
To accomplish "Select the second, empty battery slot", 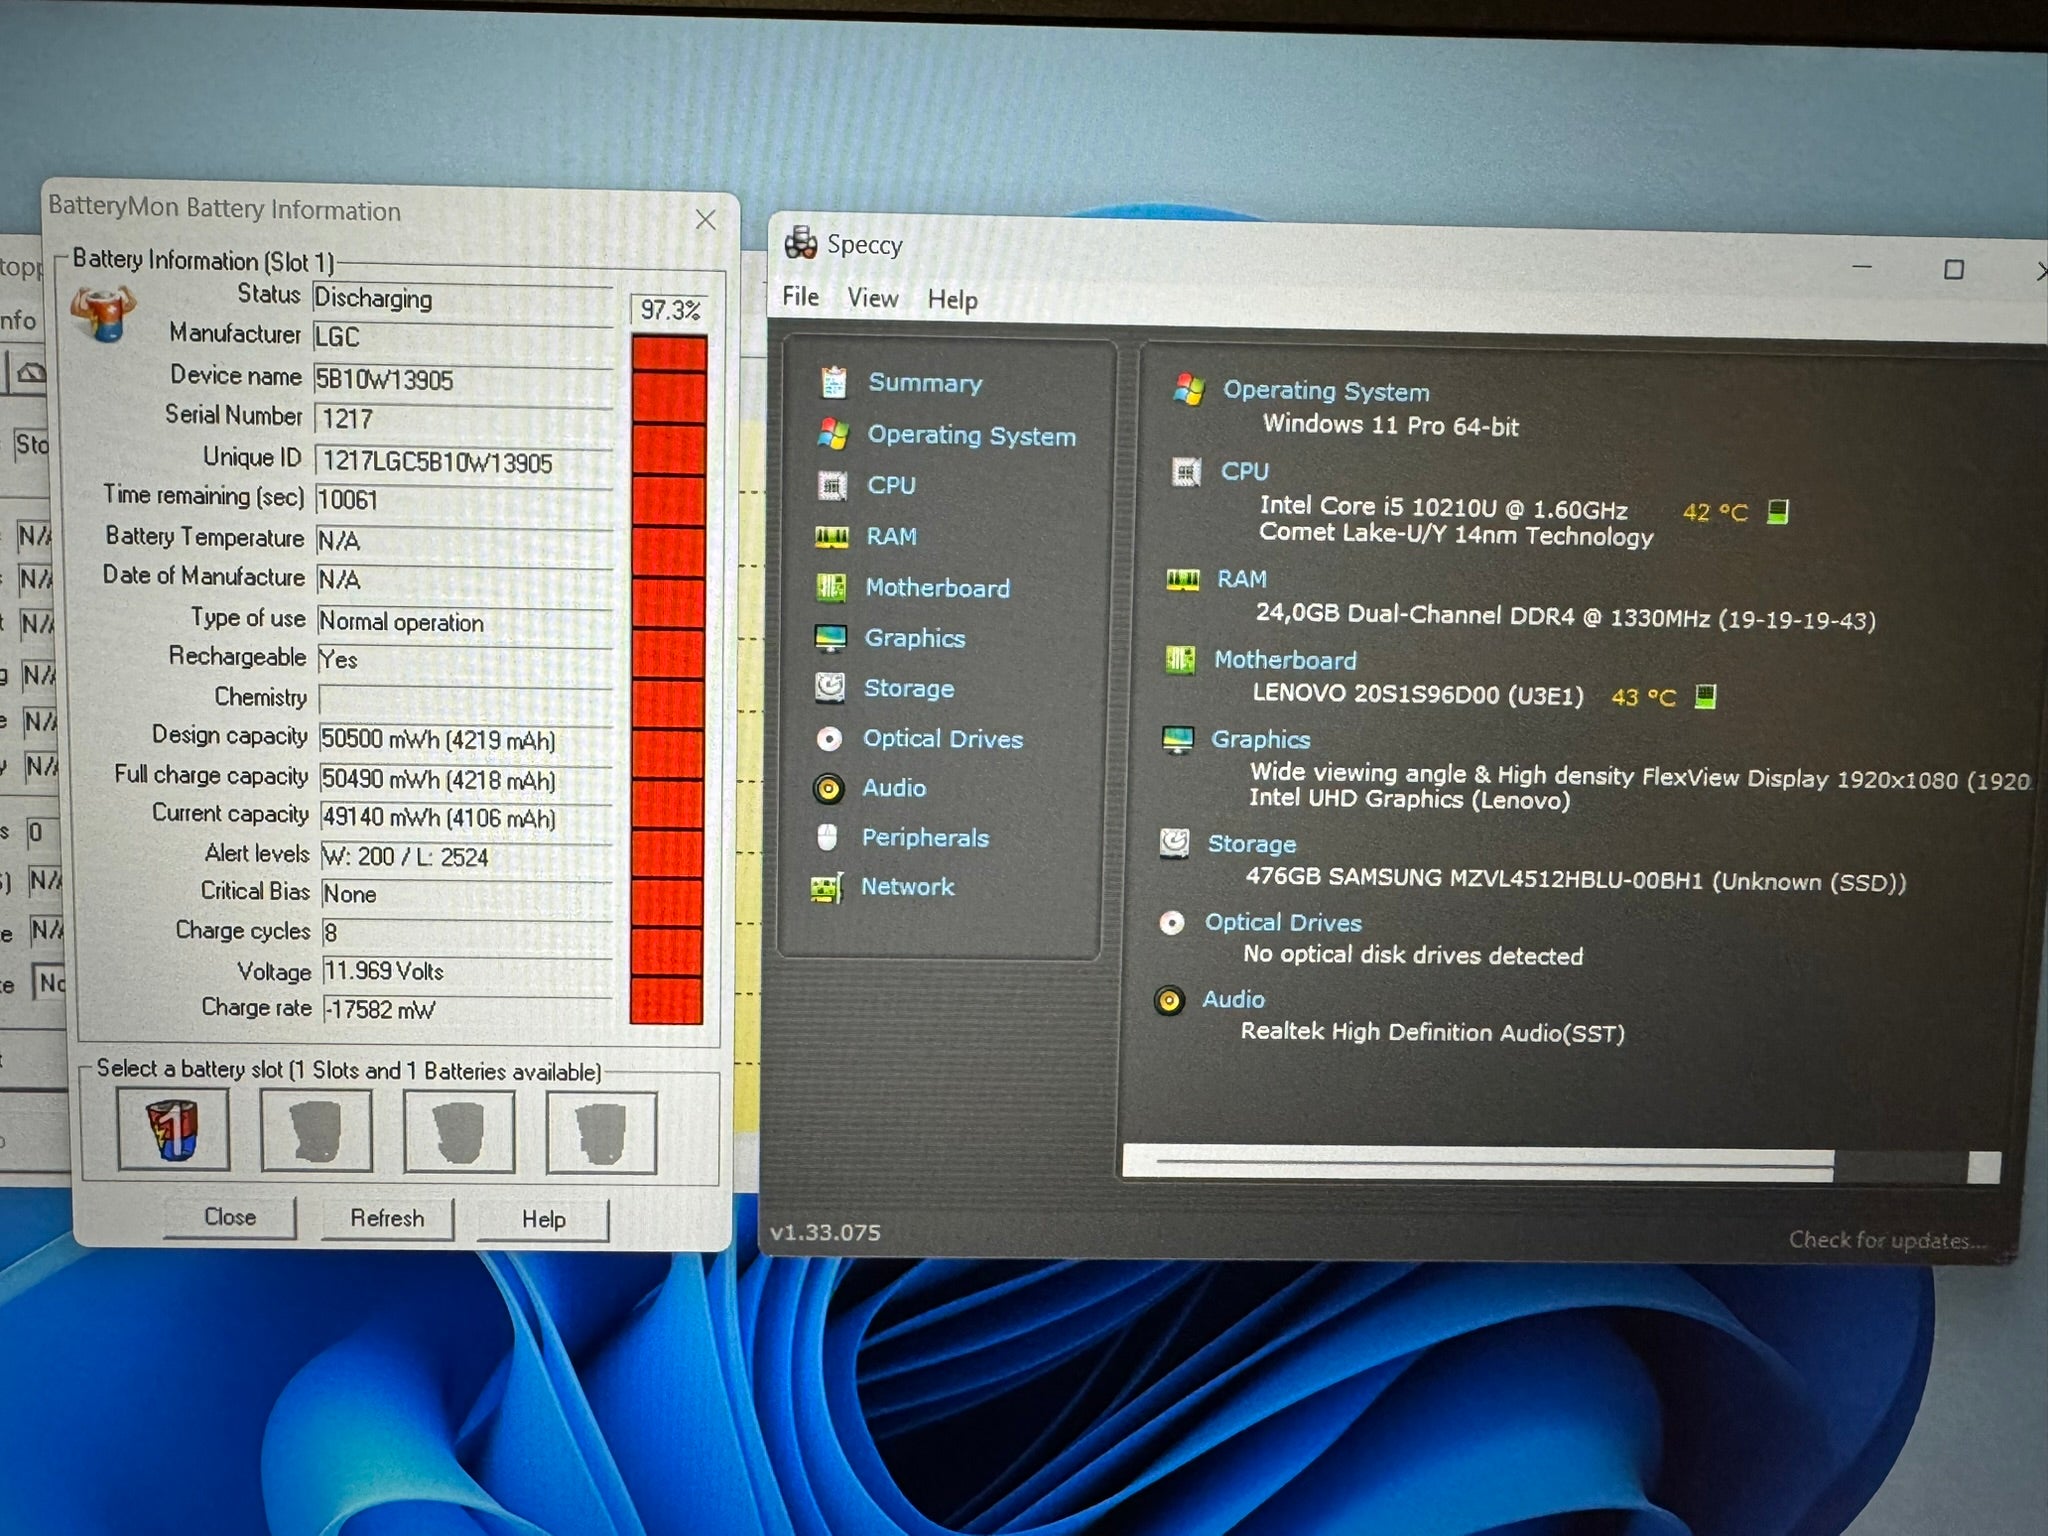I will click(316, 1131).
